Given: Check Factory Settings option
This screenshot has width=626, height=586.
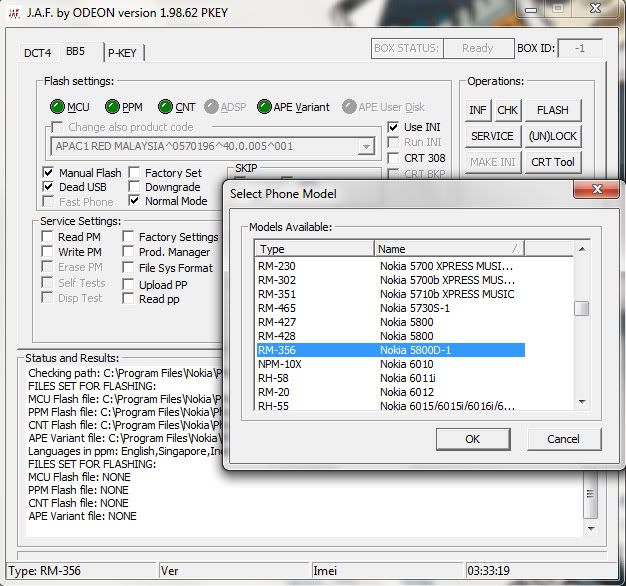Looking at the screenshot, I should tap(128, 236).
